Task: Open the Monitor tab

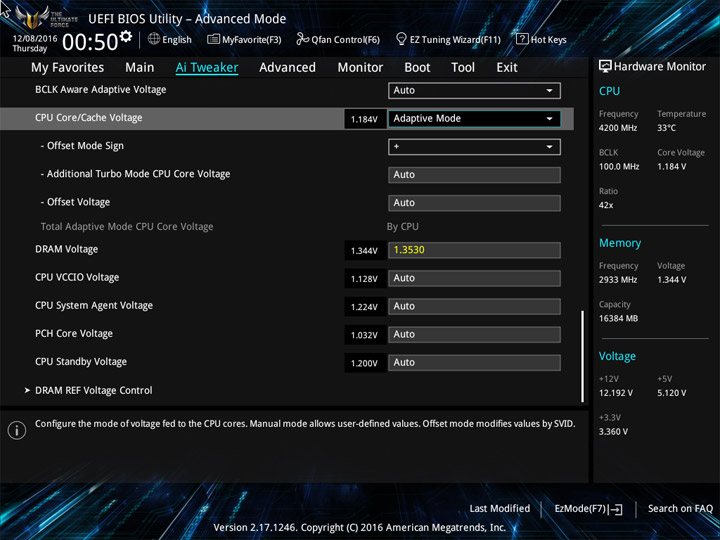Action: tap(360, 68)
